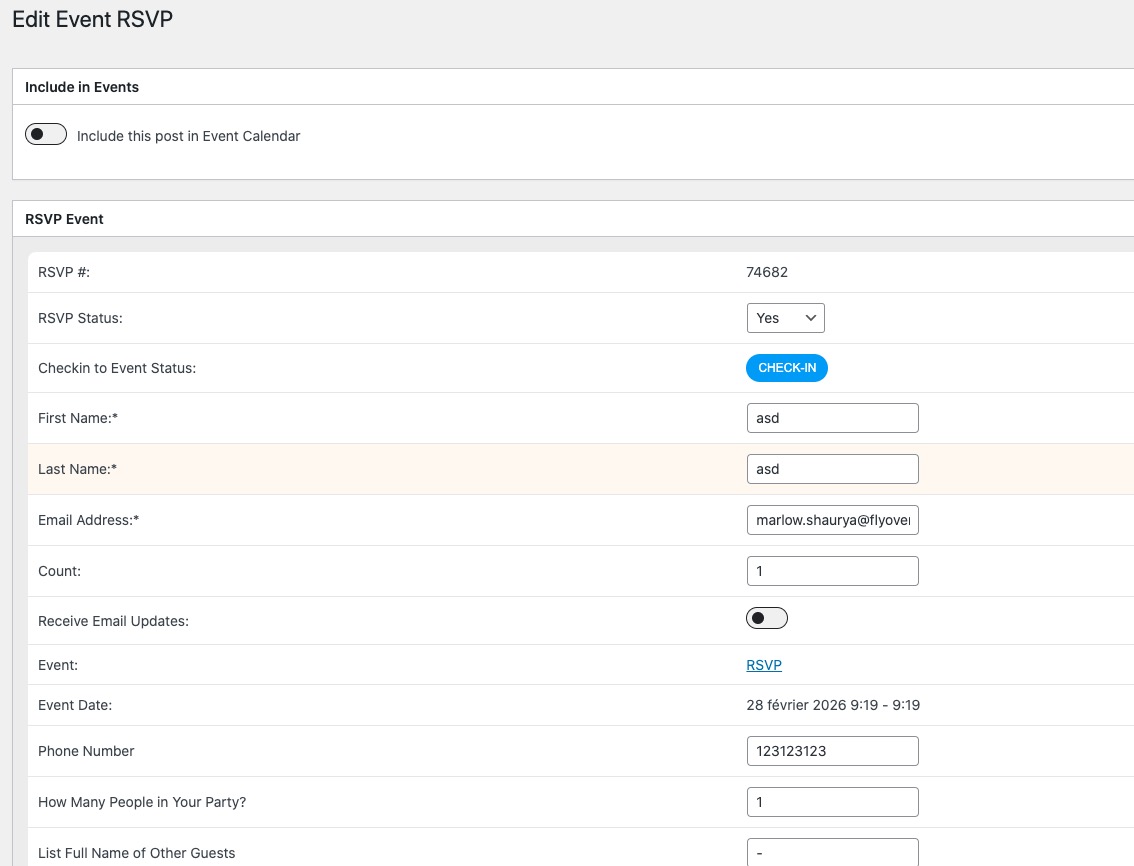Click the Phone Number field
This screenshot has width=1134, height=866.
coord(832,751)
